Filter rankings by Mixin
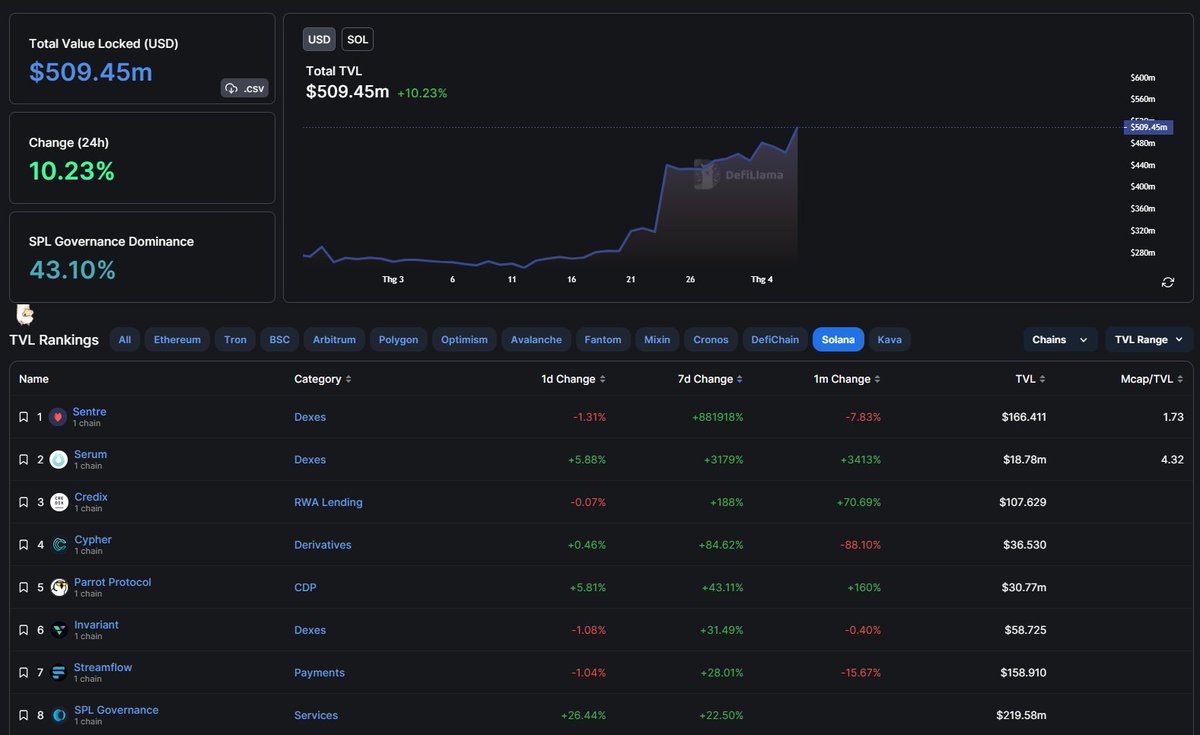The width and height of the screenshot is (1200, 735). [x=657, y=340]
